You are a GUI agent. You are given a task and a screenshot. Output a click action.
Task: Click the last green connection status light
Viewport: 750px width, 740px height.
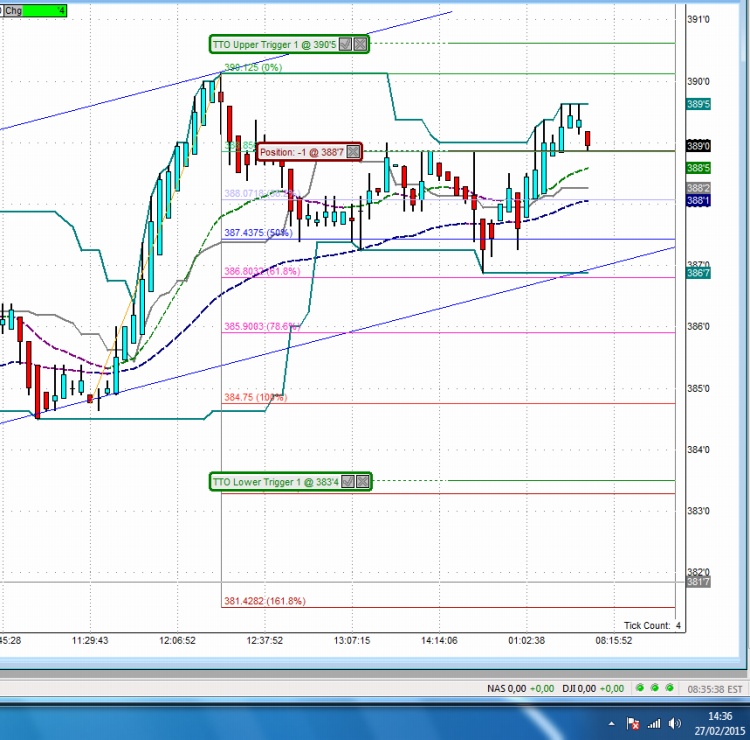(x=670, y=688)
